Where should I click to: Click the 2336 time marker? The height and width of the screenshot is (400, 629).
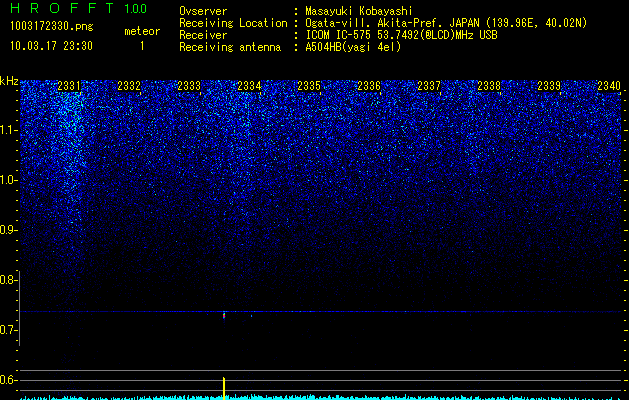pos(369,86)
